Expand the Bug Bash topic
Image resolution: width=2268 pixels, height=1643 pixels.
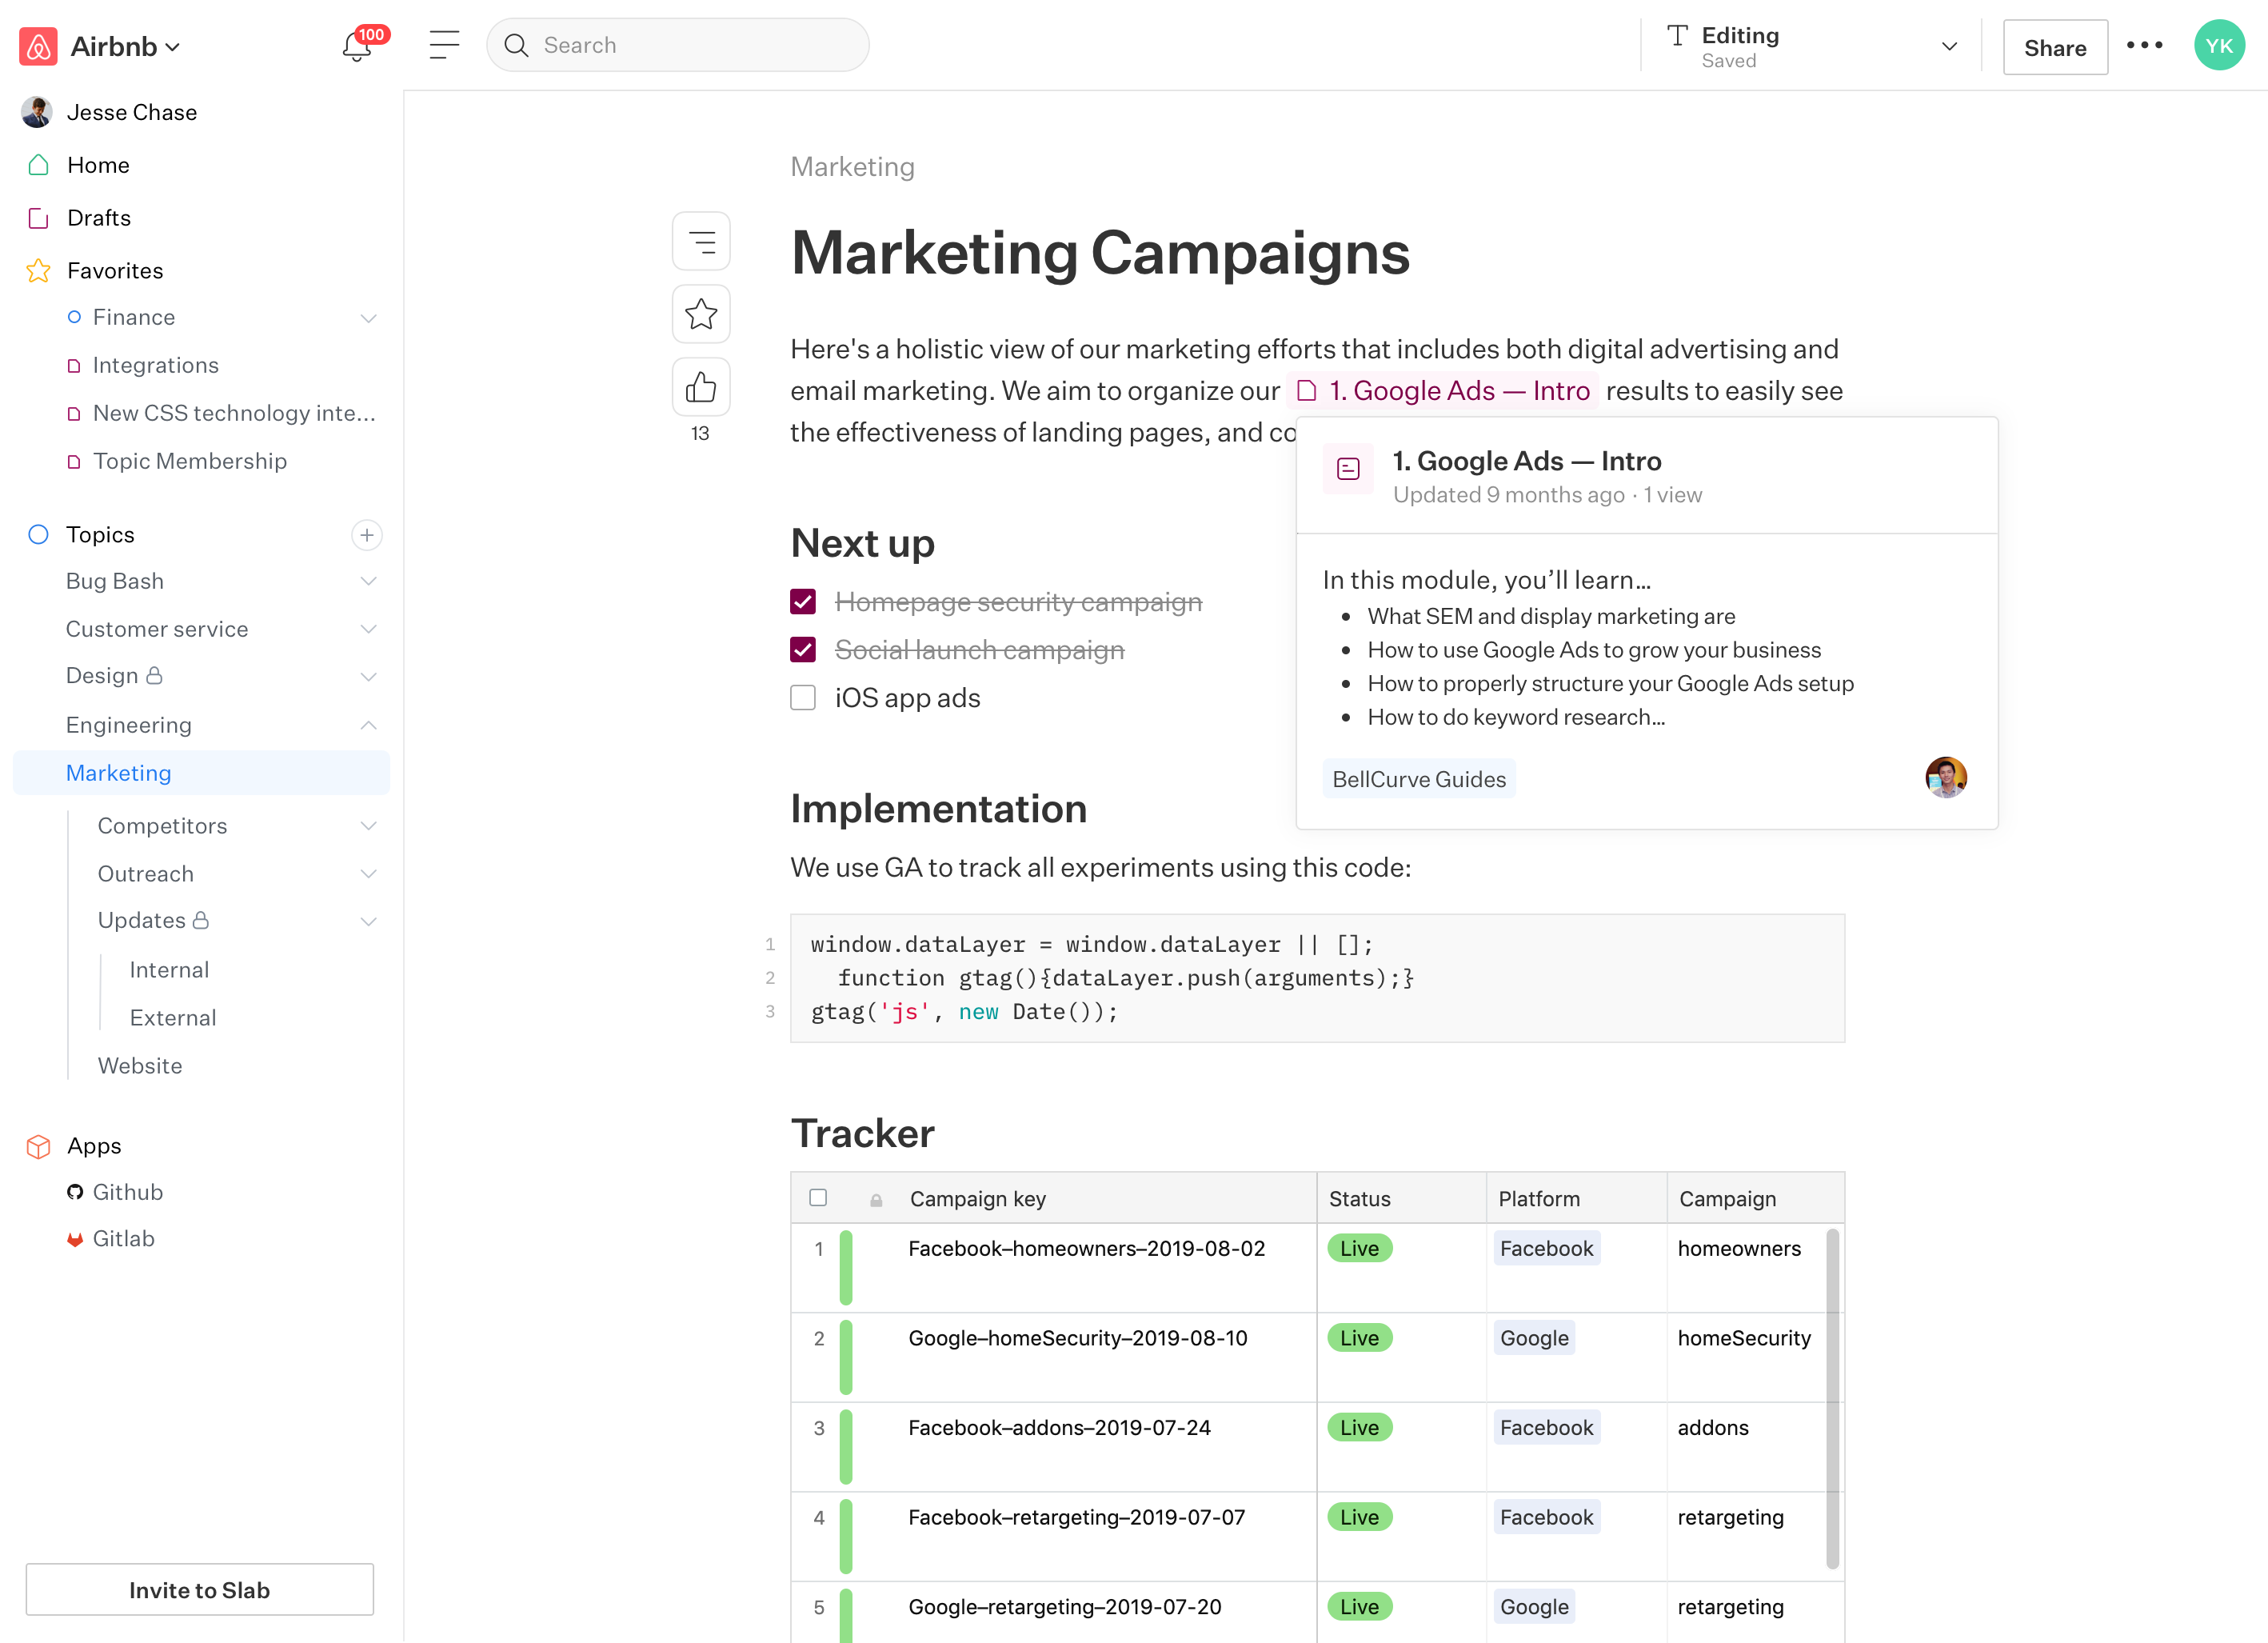point(368,582)
